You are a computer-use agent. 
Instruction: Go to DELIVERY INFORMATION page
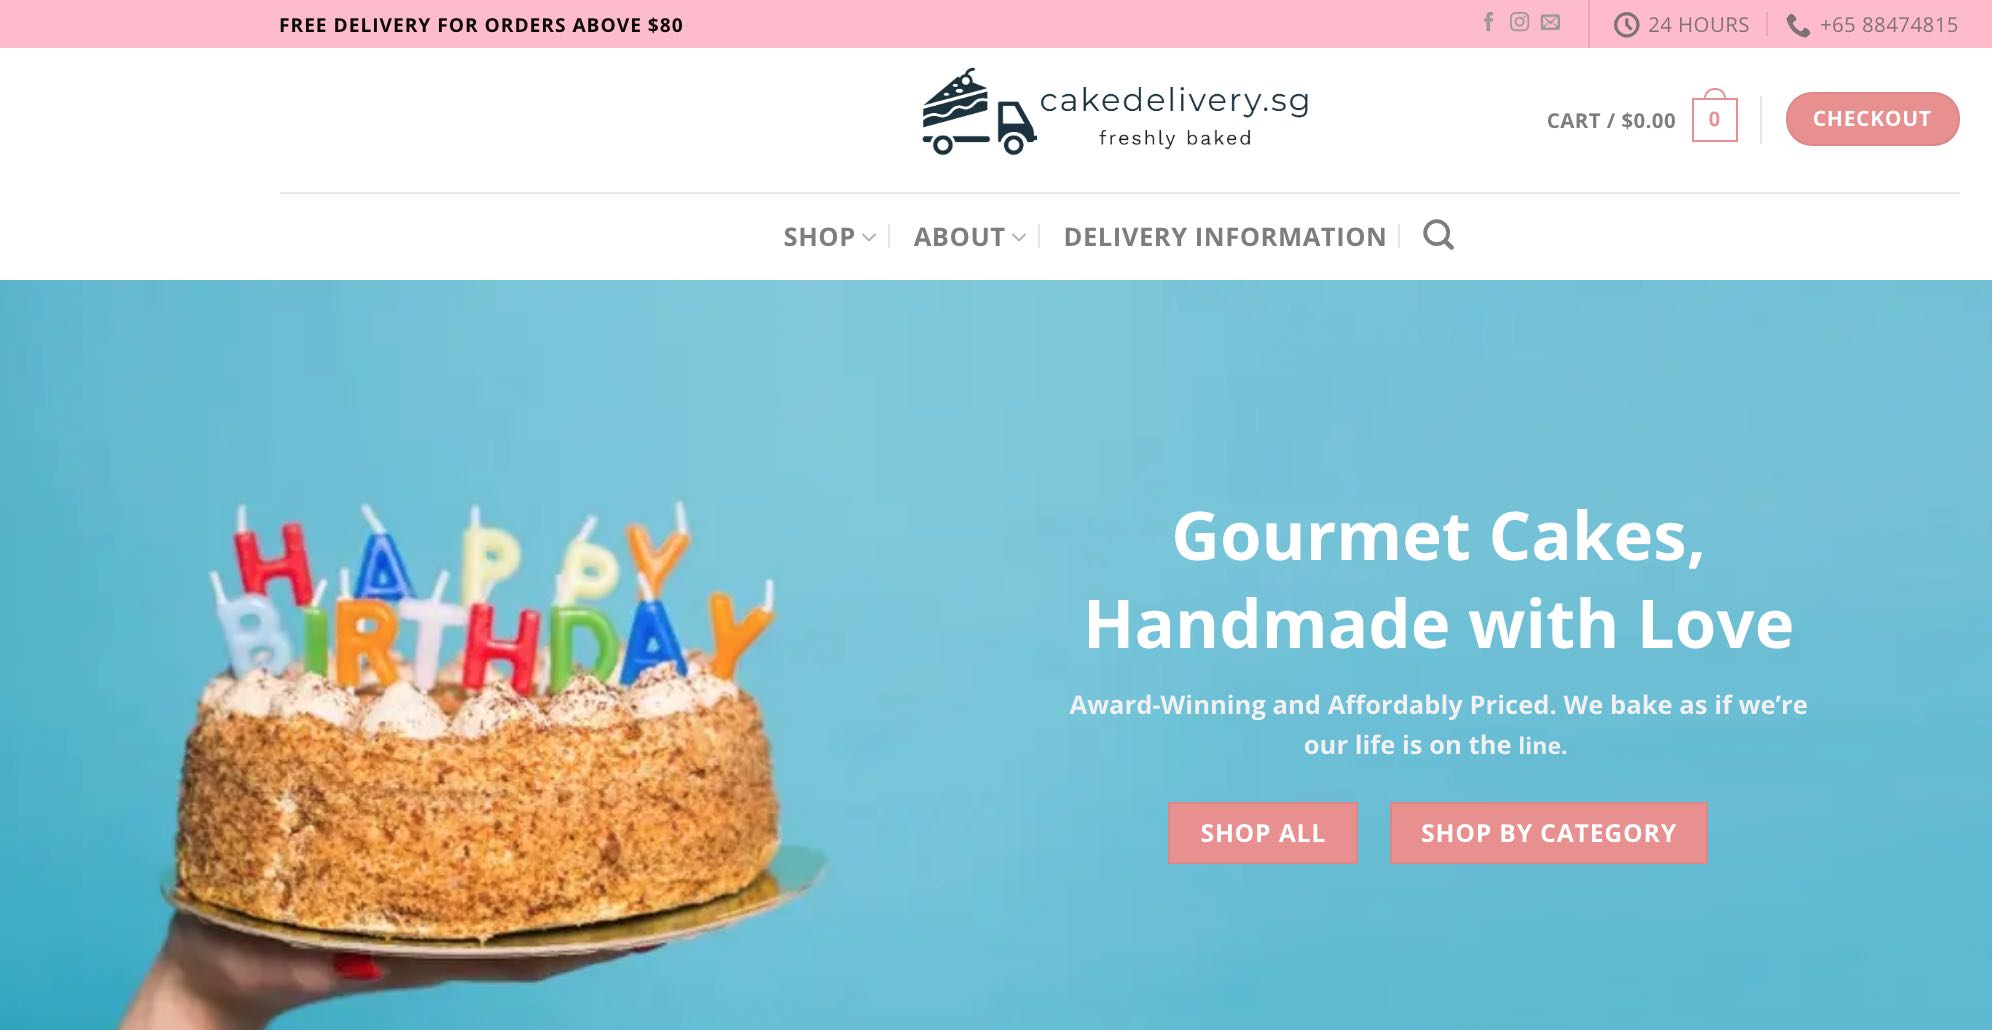coord(1225,237)
